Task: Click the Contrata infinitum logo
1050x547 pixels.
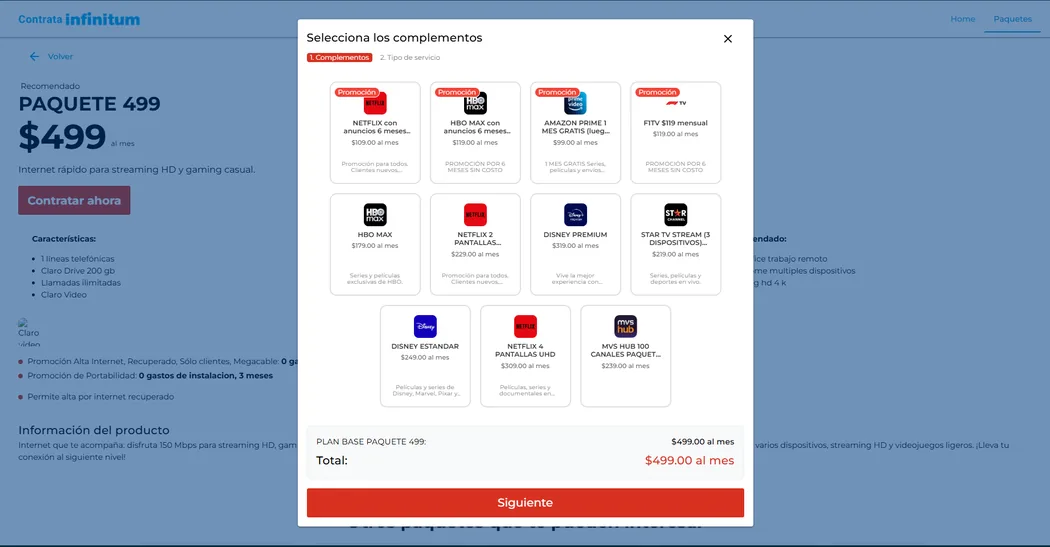Action: [x=79, y=19]
